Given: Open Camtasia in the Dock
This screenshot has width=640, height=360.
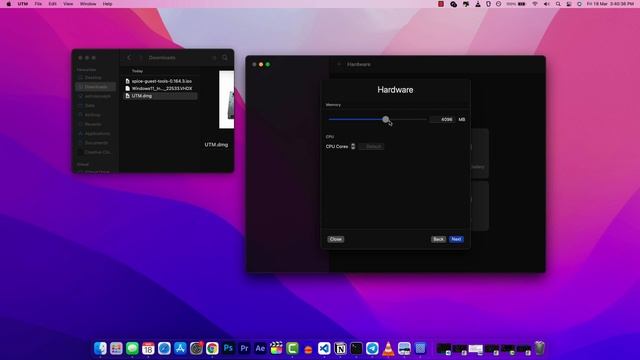Looking at the screenshot, I should point(292,348).
